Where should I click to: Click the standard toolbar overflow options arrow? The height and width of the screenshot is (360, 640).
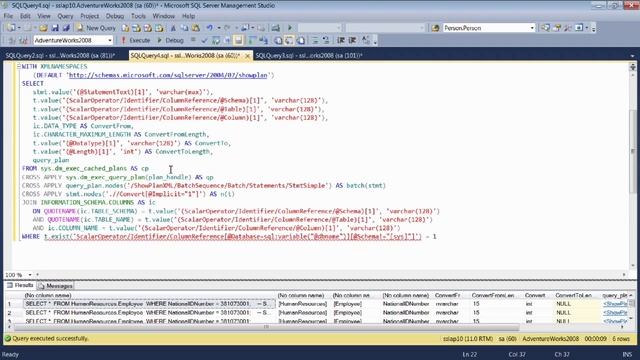(x=593, y=28)
